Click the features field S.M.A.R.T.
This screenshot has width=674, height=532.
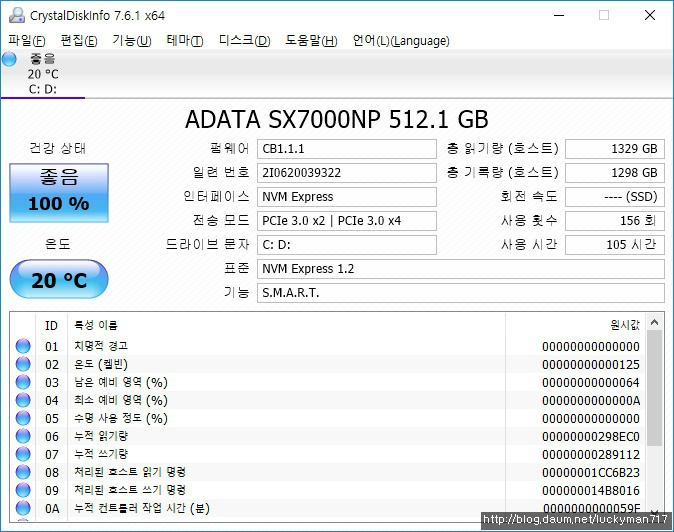pyautogui.click(x=461, y=293)
